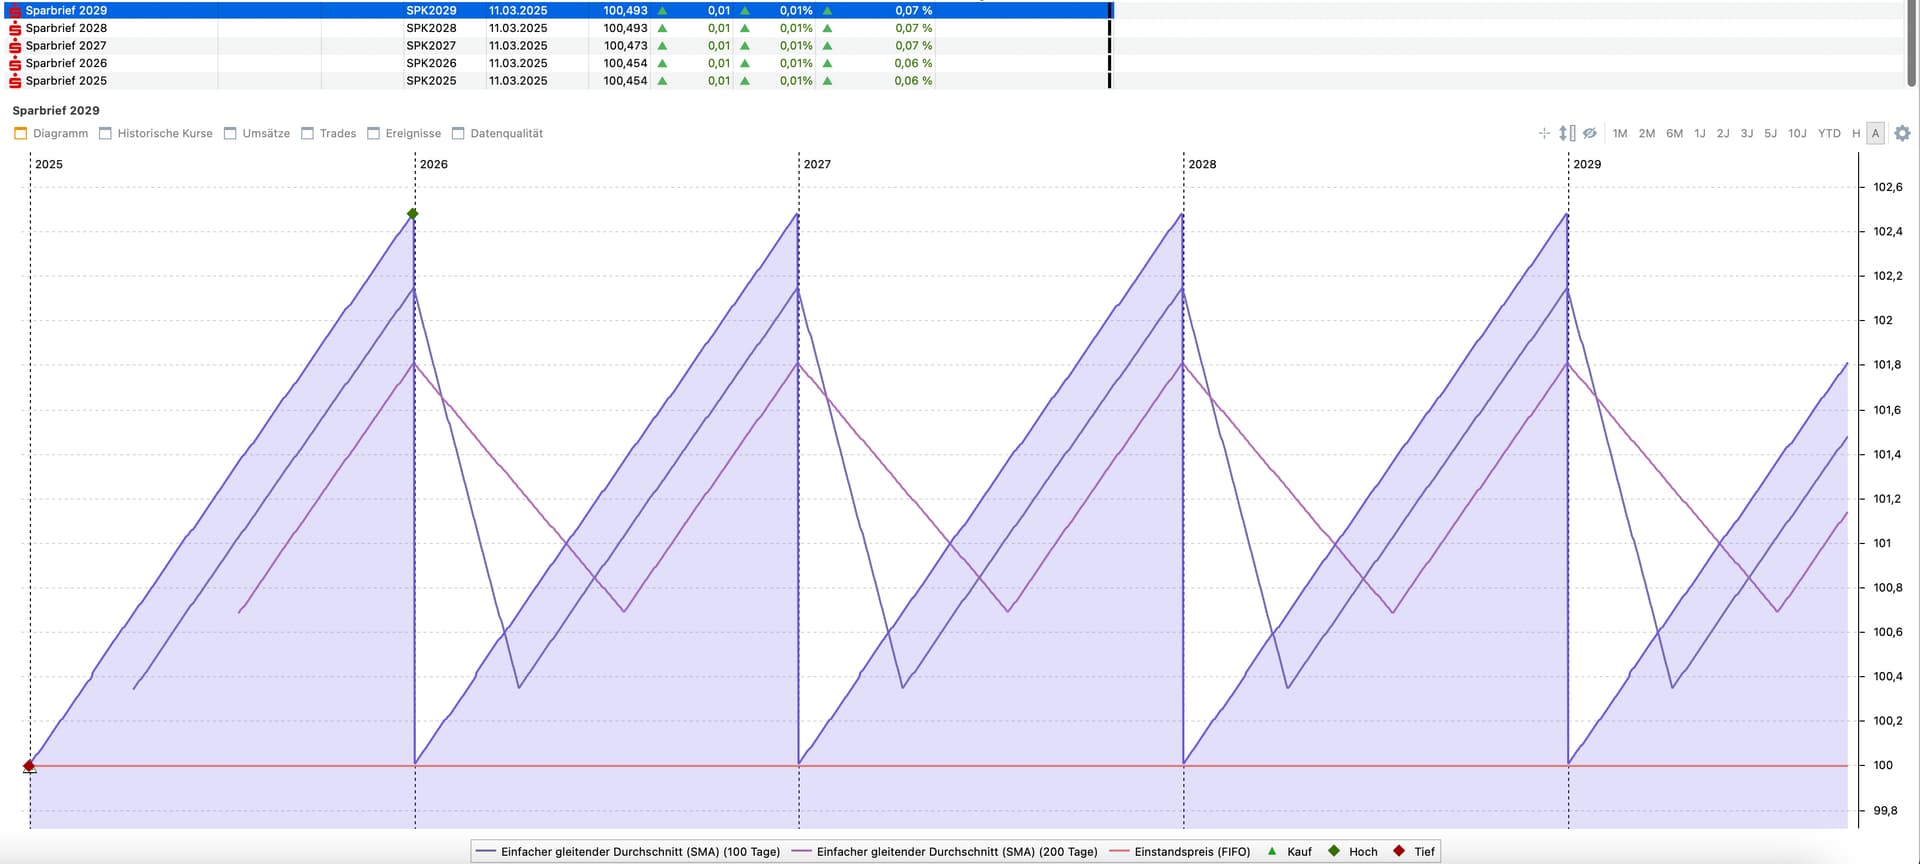Click the 2028 year label on the chart
The width and height of the screenshot is (1920, 864).
click(1202, 164)
